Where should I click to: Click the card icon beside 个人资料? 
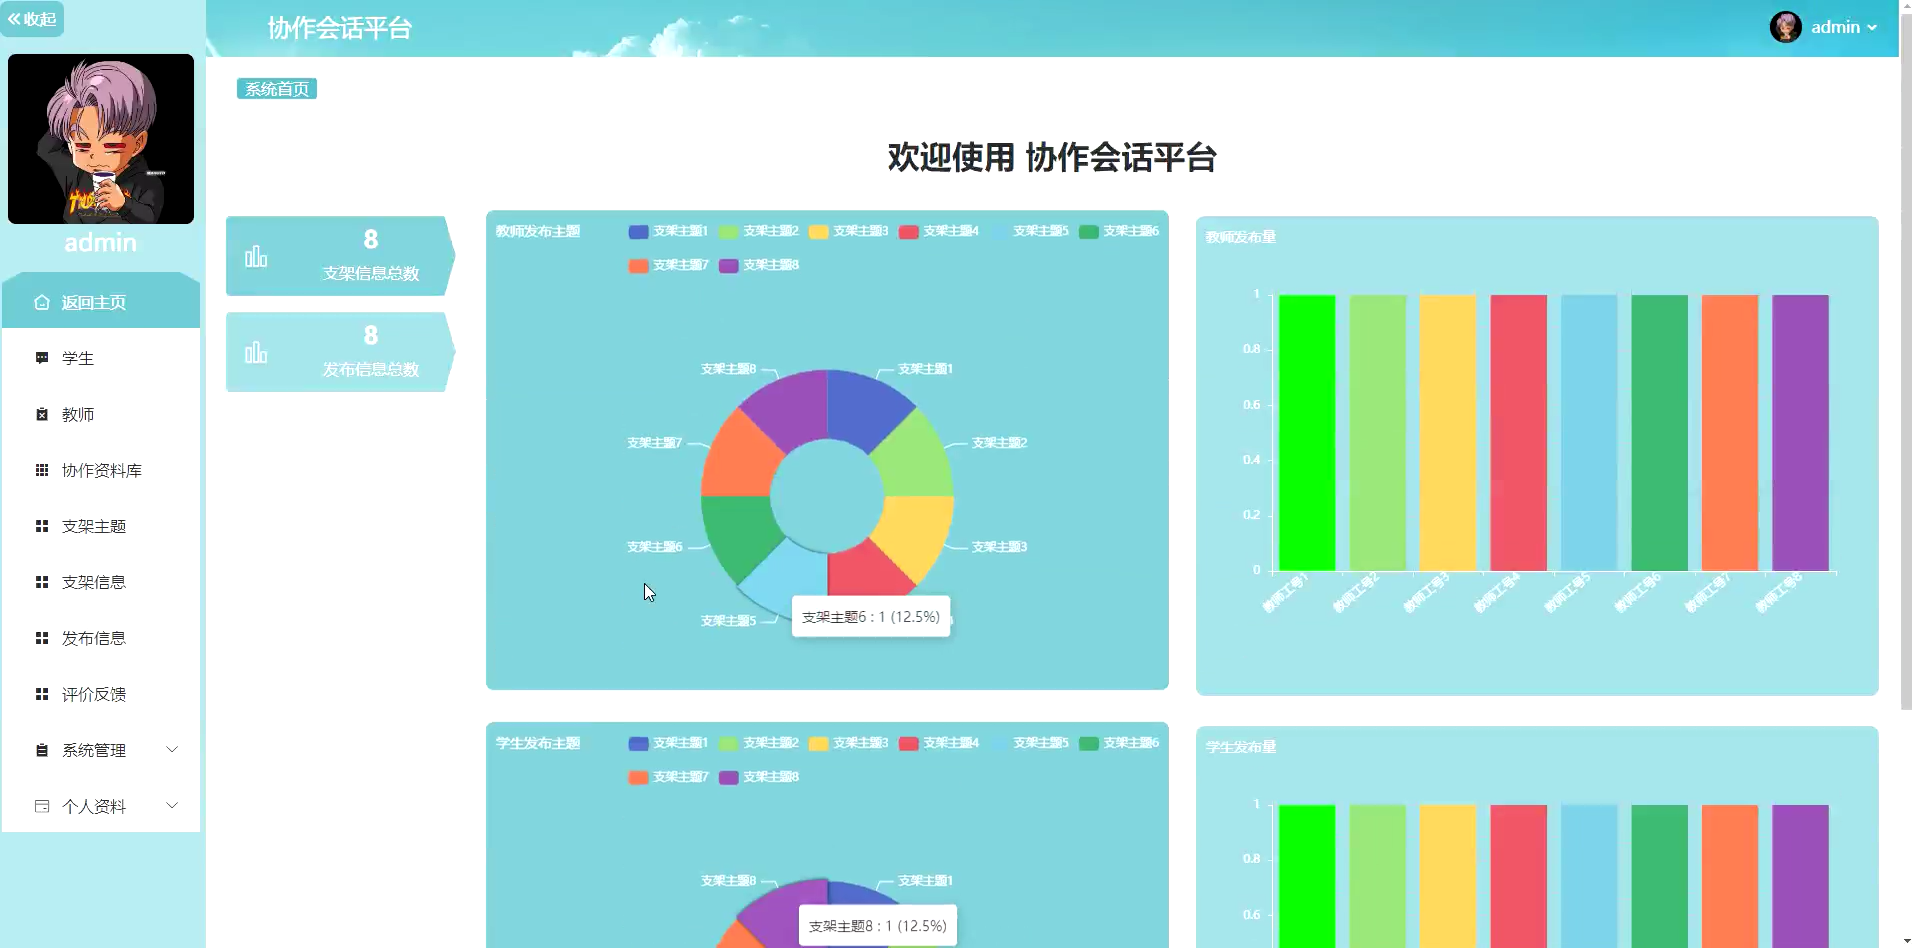pyautogui.click(x=42, y=806)
